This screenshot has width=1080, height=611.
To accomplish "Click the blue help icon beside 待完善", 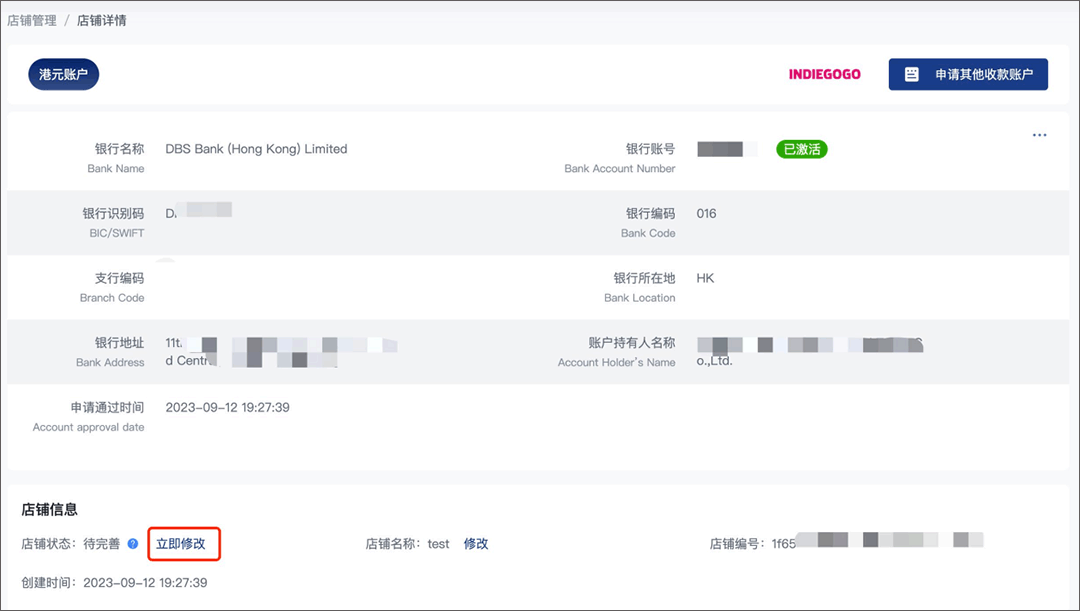I will pyautogui.click(x=133, y=543).
